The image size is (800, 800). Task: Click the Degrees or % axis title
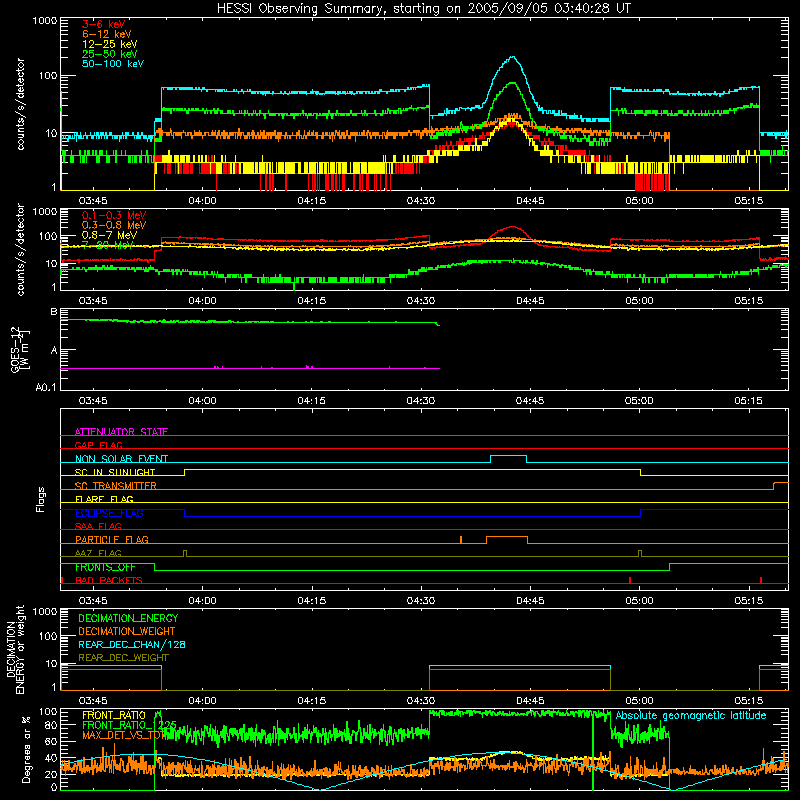coord(26,749)
